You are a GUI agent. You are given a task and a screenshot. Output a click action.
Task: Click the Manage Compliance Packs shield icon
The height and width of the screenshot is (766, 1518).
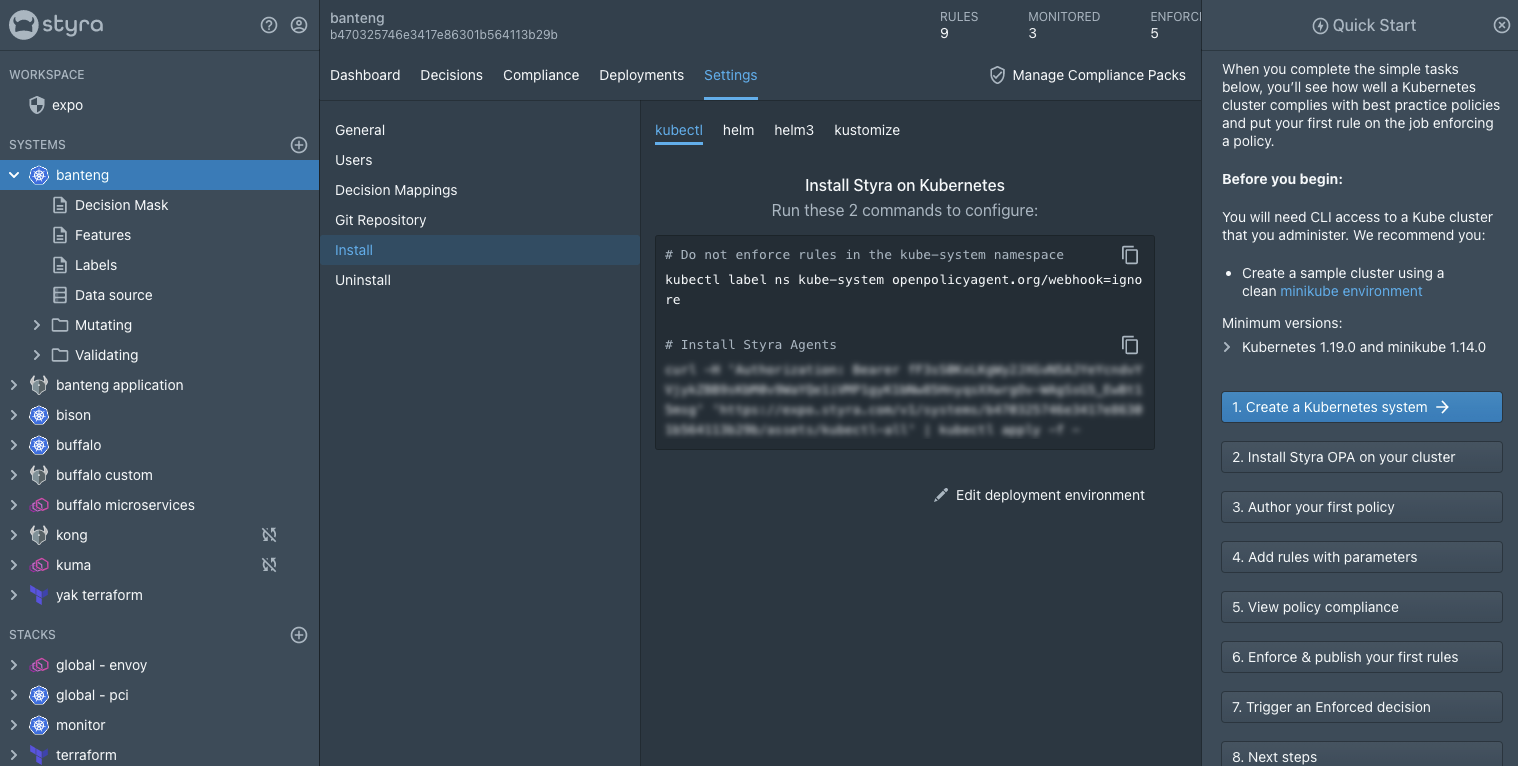997,75
